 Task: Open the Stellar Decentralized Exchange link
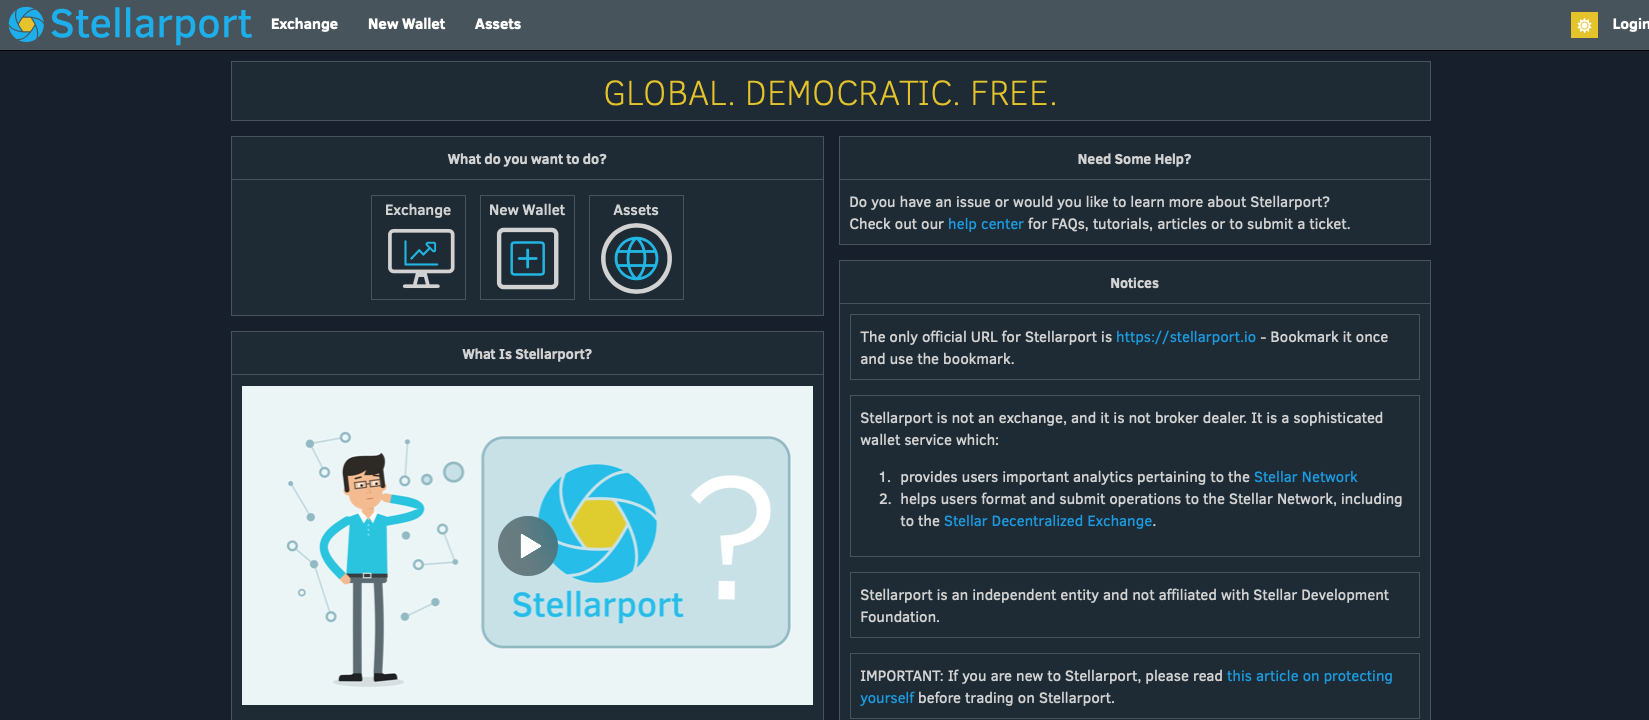pos(1048,521)
